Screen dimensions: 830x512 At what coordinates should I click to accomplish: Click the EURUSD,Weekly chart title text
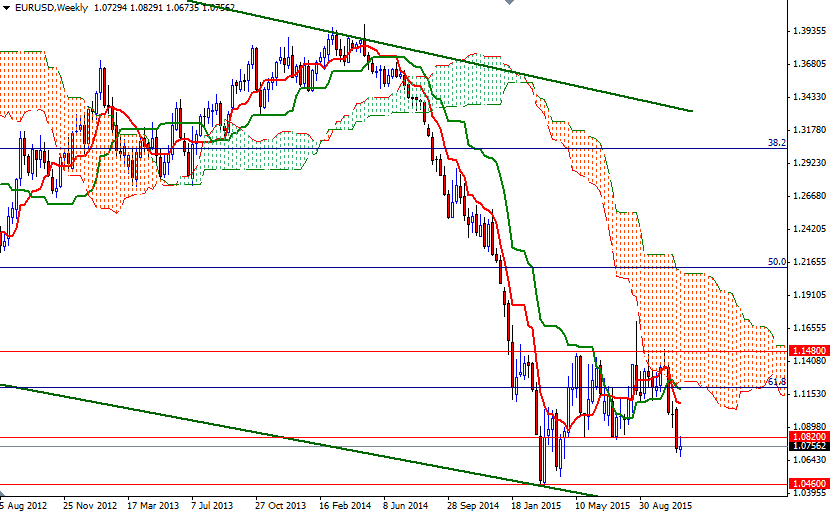point(51,8)
